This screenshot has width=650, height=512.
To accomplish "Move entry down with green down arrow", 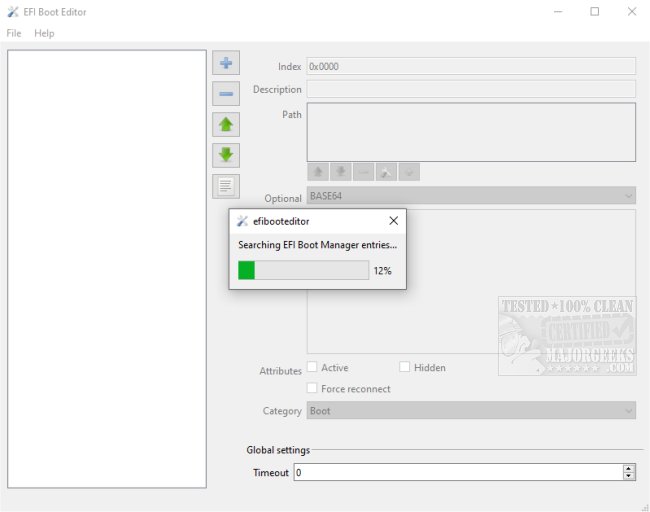I will point(226,155).
